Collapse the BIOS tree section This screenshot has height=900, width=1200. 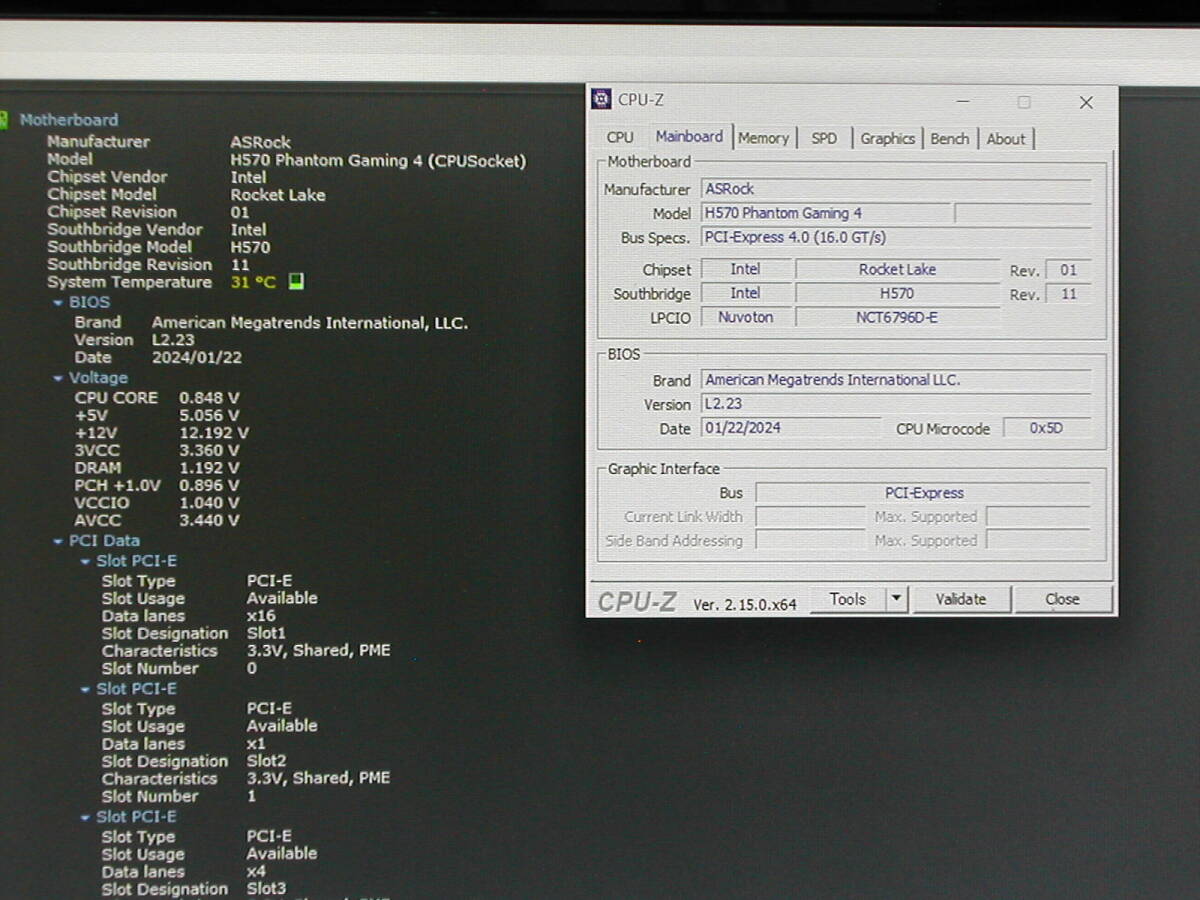point(58,303)
